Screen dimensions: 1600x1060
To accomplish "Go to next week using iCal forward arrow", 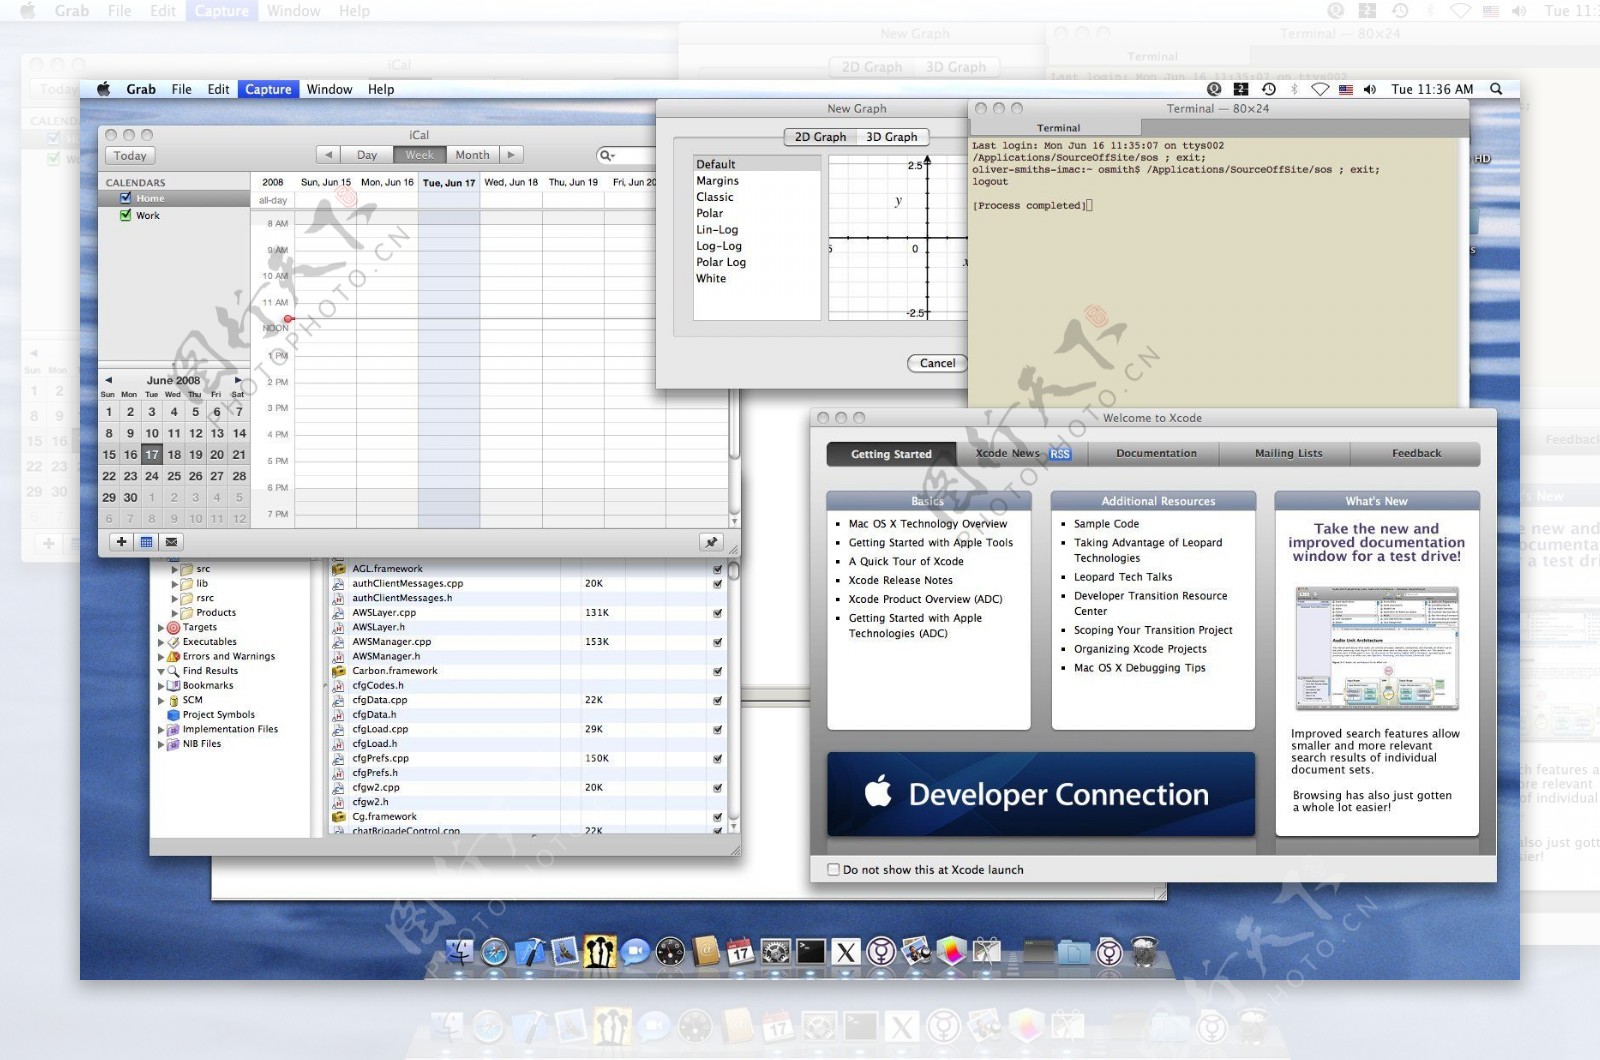I will click(x=511, y=155).
